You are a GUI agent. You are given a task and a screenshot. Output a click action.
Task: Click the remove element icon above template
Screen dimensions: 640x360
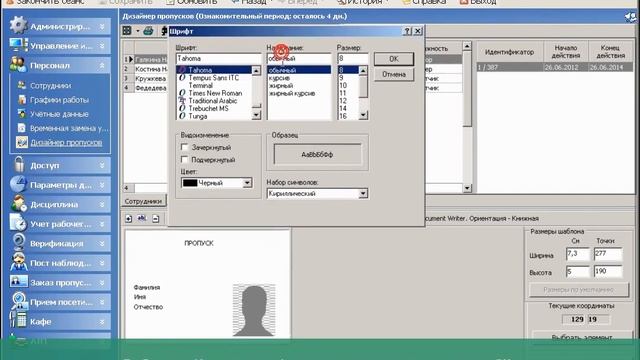(x=156, y=219)
